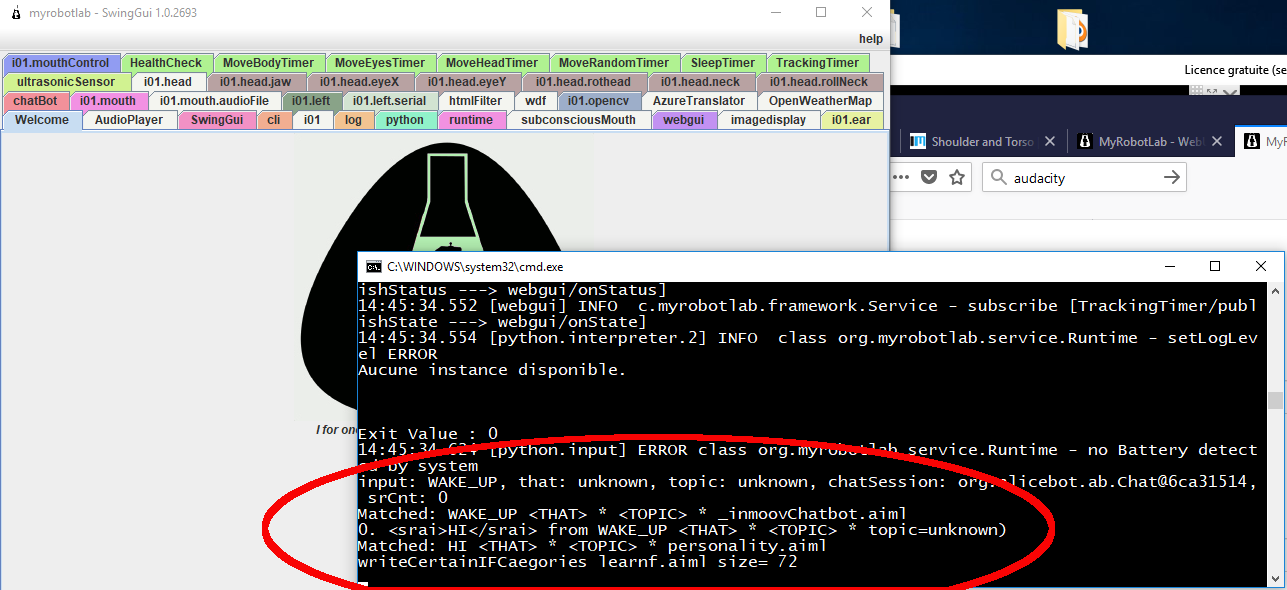Open i01.head.jaw tab
Viewport: 1287px width, 590px height.
point(256,82)
